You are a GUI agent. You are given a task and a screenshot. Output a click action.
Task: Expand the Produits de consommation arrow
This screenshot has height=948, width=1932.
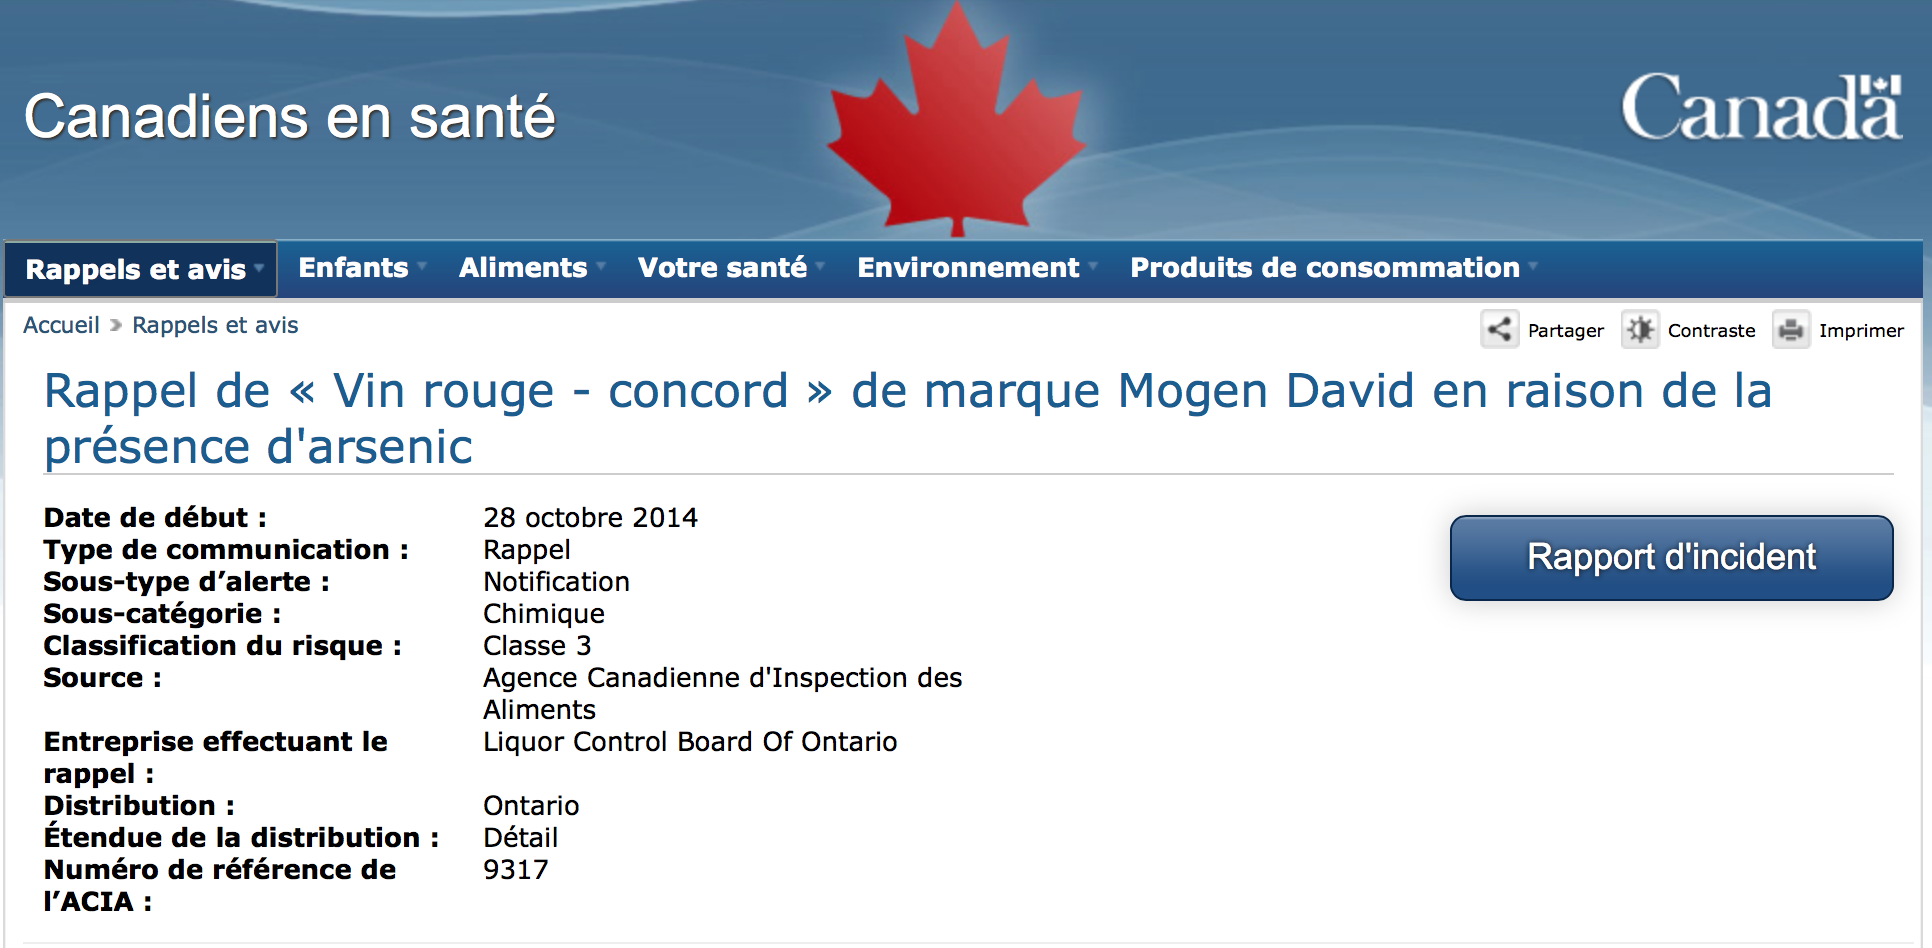[1533, 266]
